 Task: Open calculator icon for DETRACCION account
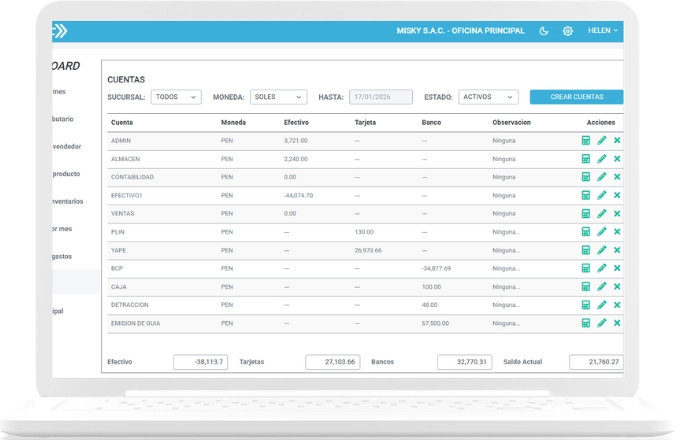585,305
